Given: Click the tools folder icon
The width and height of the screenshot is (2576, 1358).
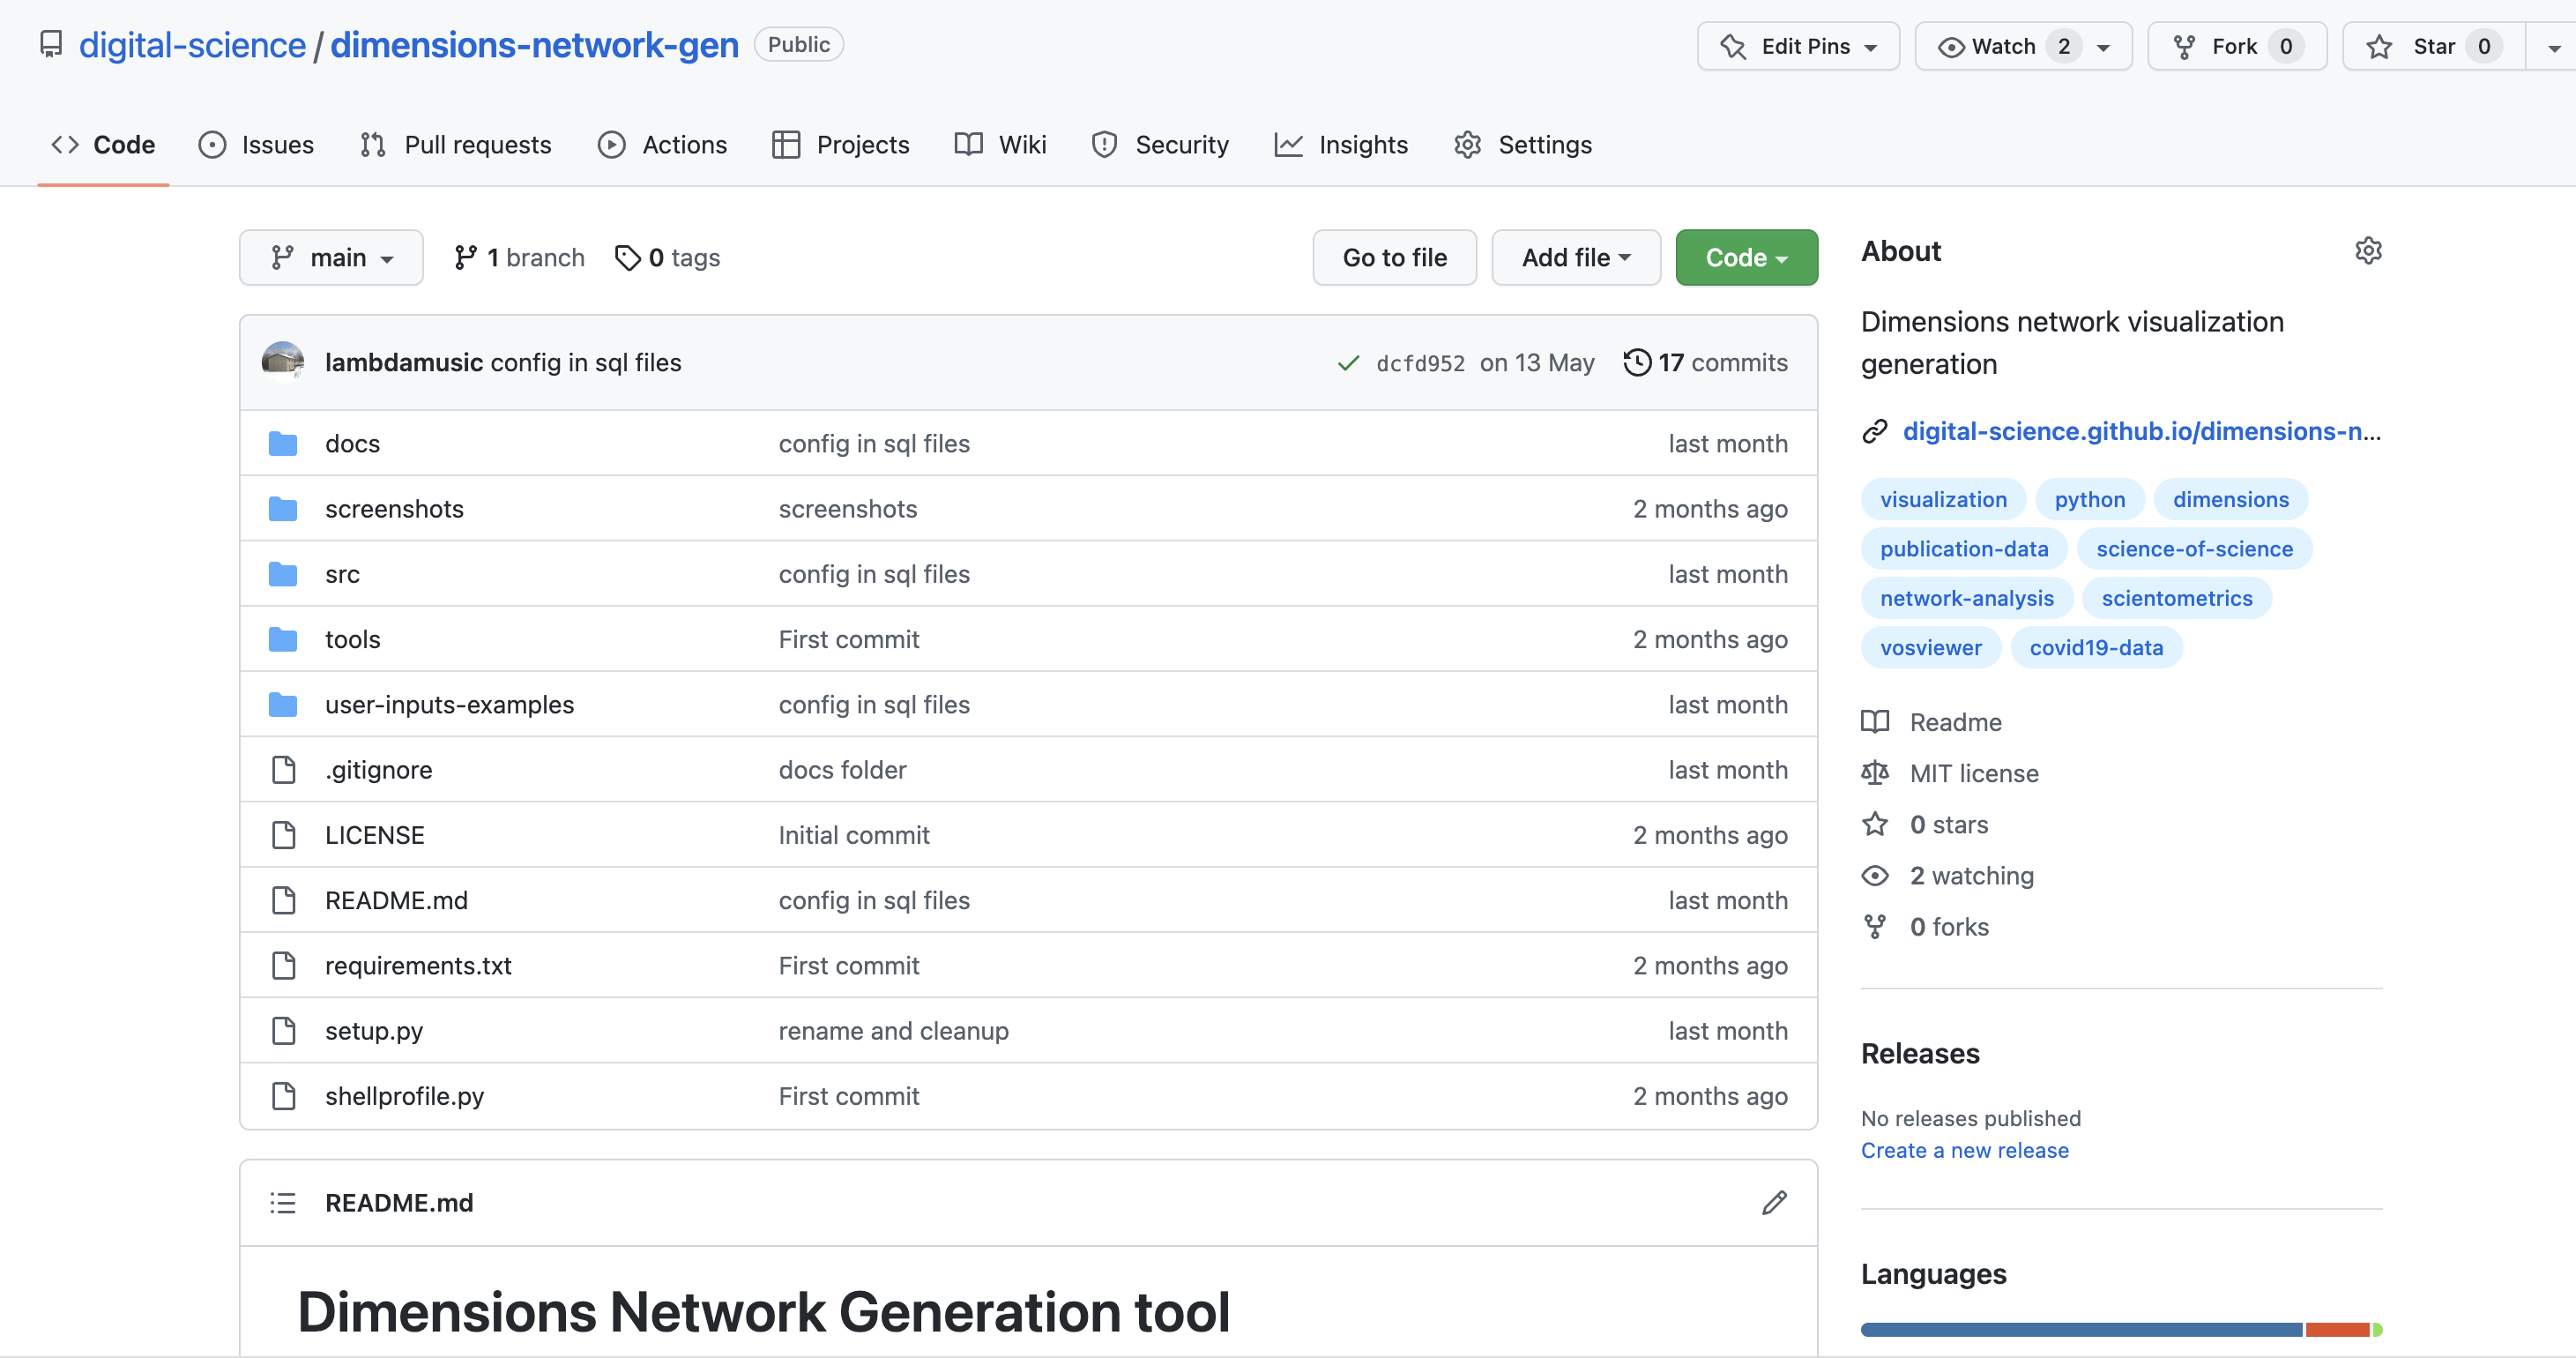Looking at the screenshot, I should [x=283, y=639].
